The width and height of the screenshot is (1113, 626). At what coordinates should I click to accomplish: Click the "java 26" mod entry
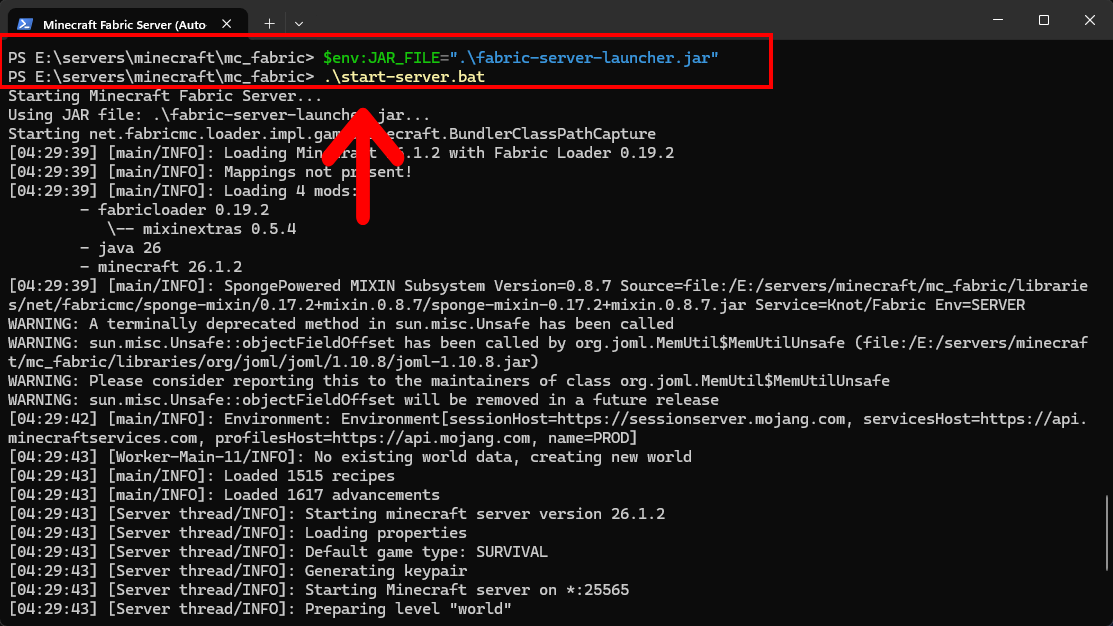pyautogui.click(x=121, y=248)
